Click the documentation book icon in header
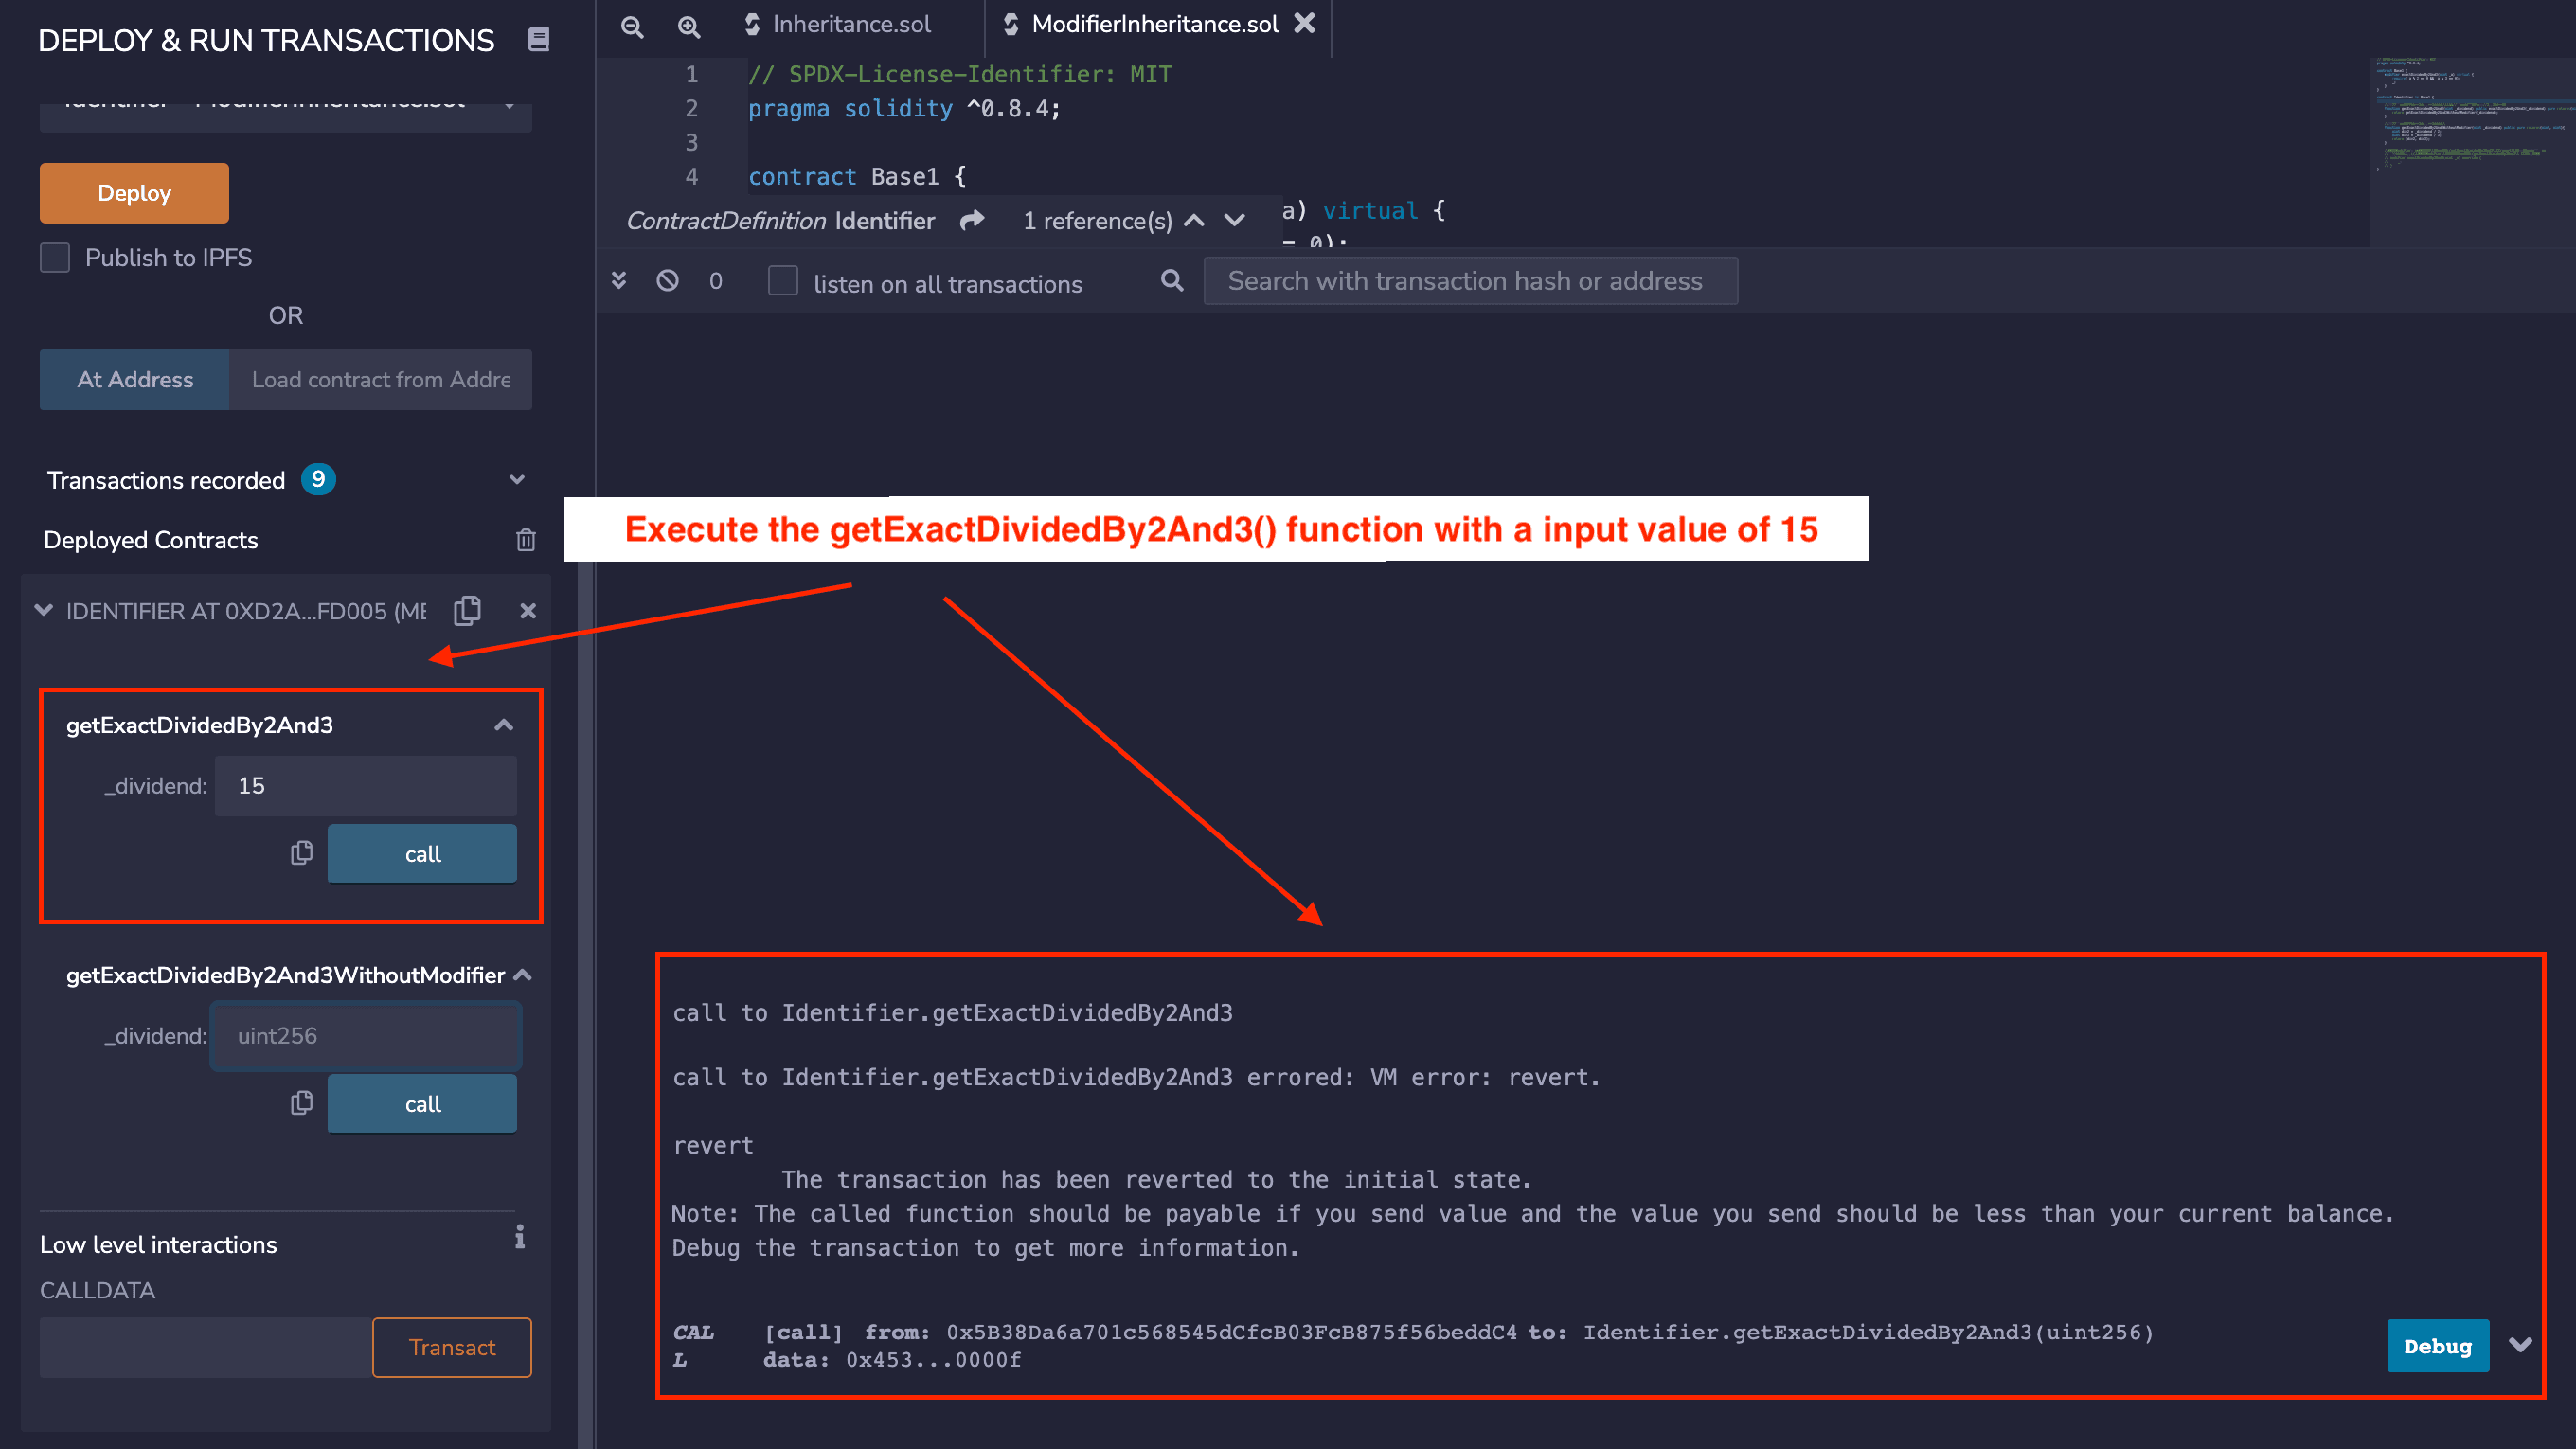 (x=538, y=40)
